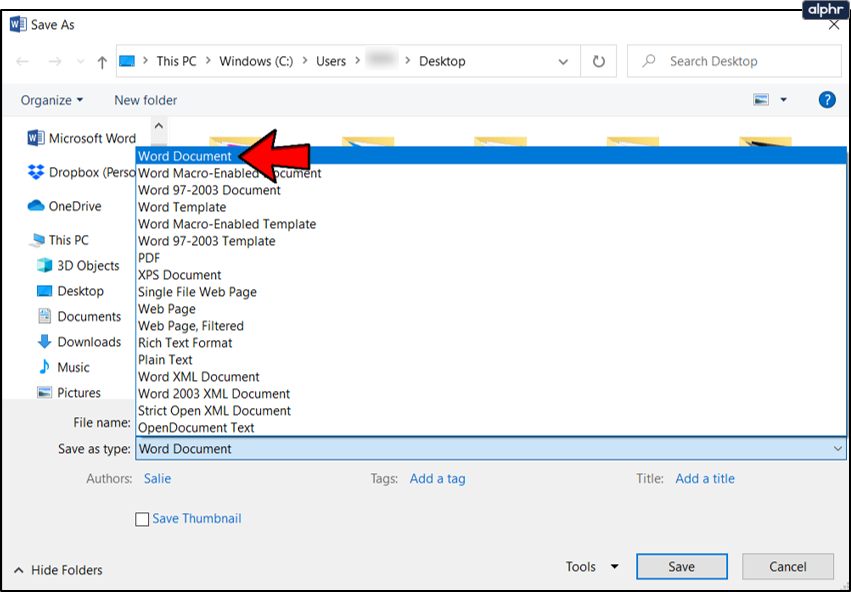The height and width of the screenshot is (592, 851).
Task: Open the Desktop folder in sidebar
Action: [70, 291]
